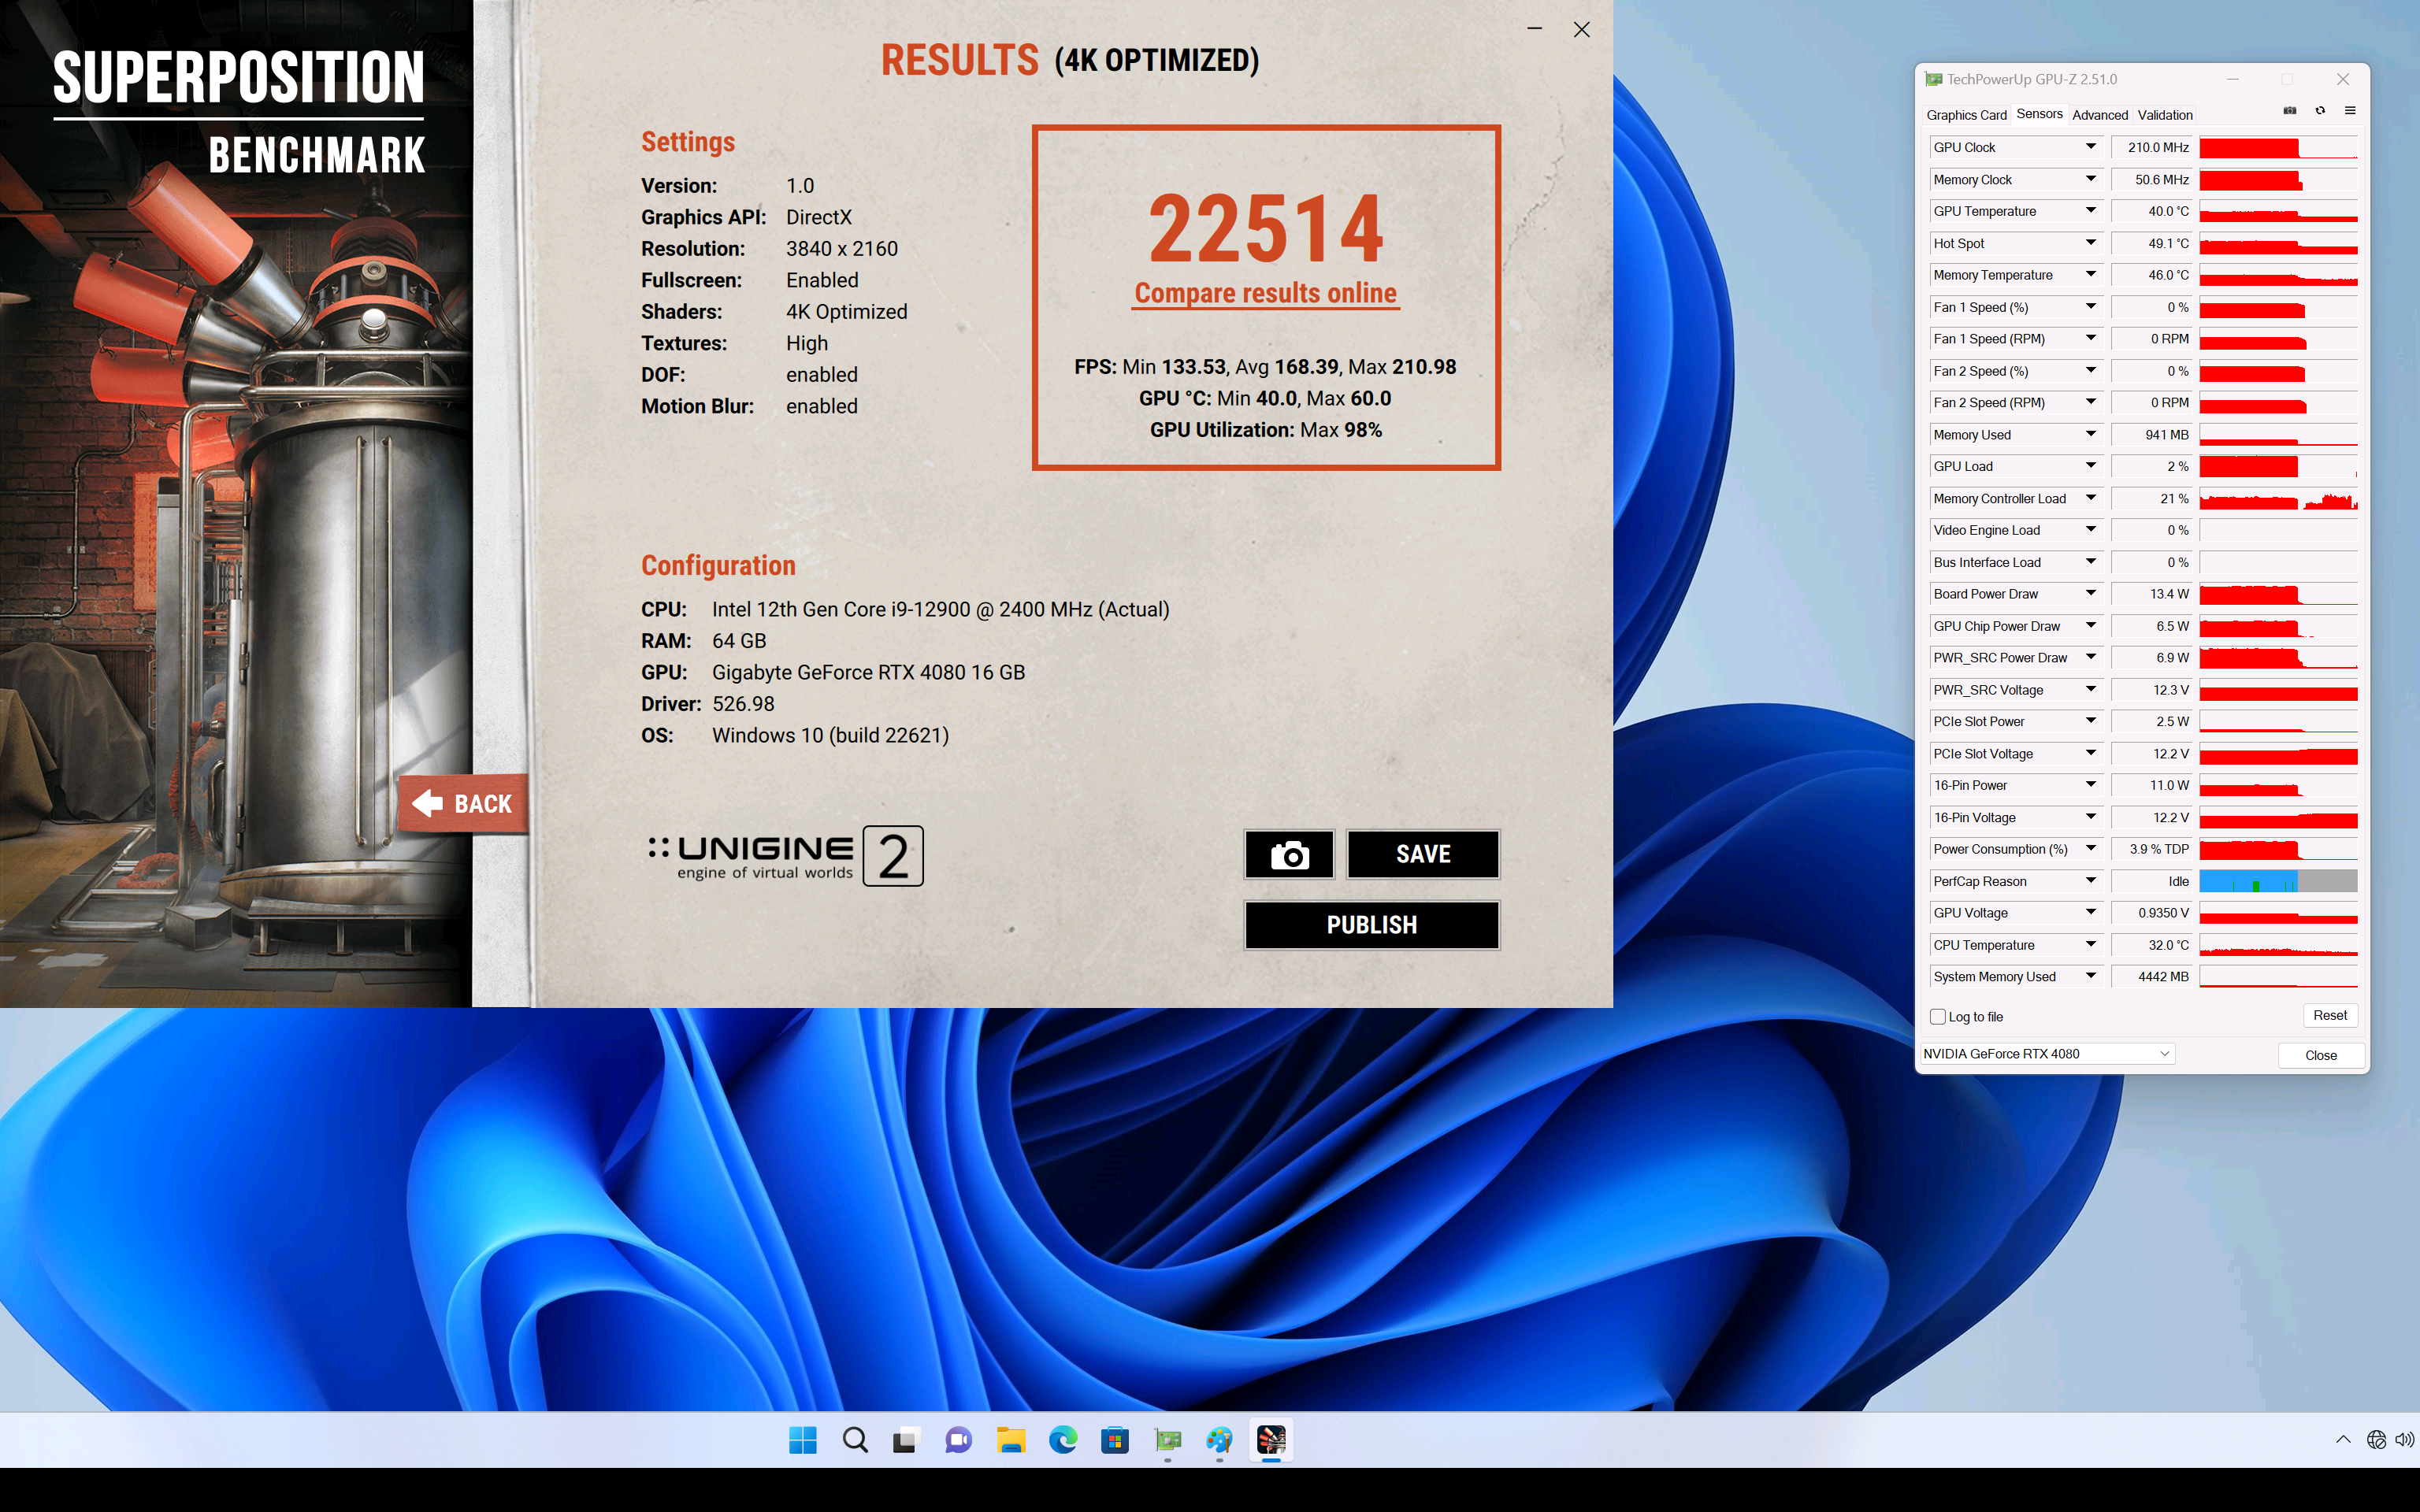Click the GPU Clock value 210.0 MHz

point(2152,147)
